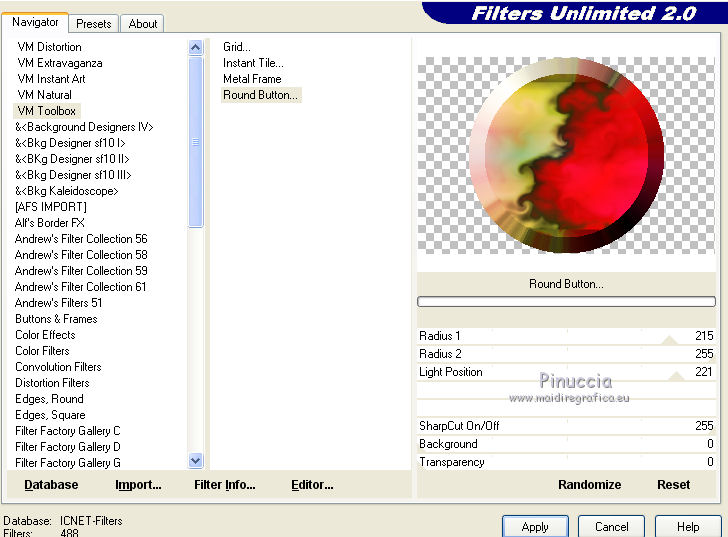The width and height of the screenshot is (728, 537).
Task: Click the Database button
Action: (x=51, y=485)
